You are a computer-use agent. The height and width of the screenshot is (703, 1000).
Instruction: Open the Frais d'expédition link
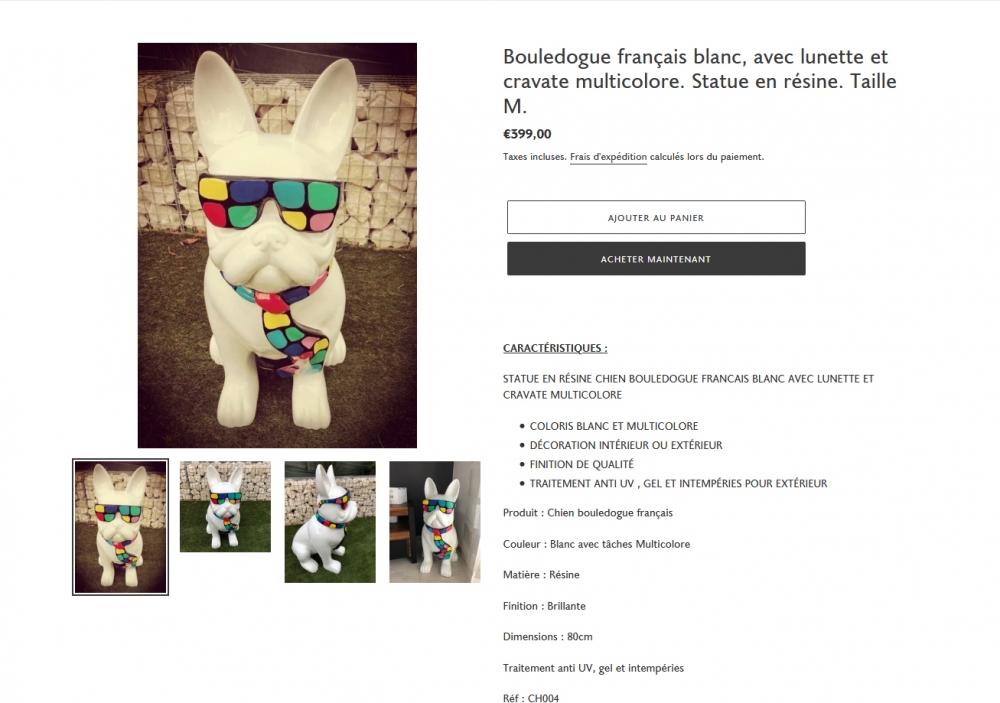tap(608, 157)
